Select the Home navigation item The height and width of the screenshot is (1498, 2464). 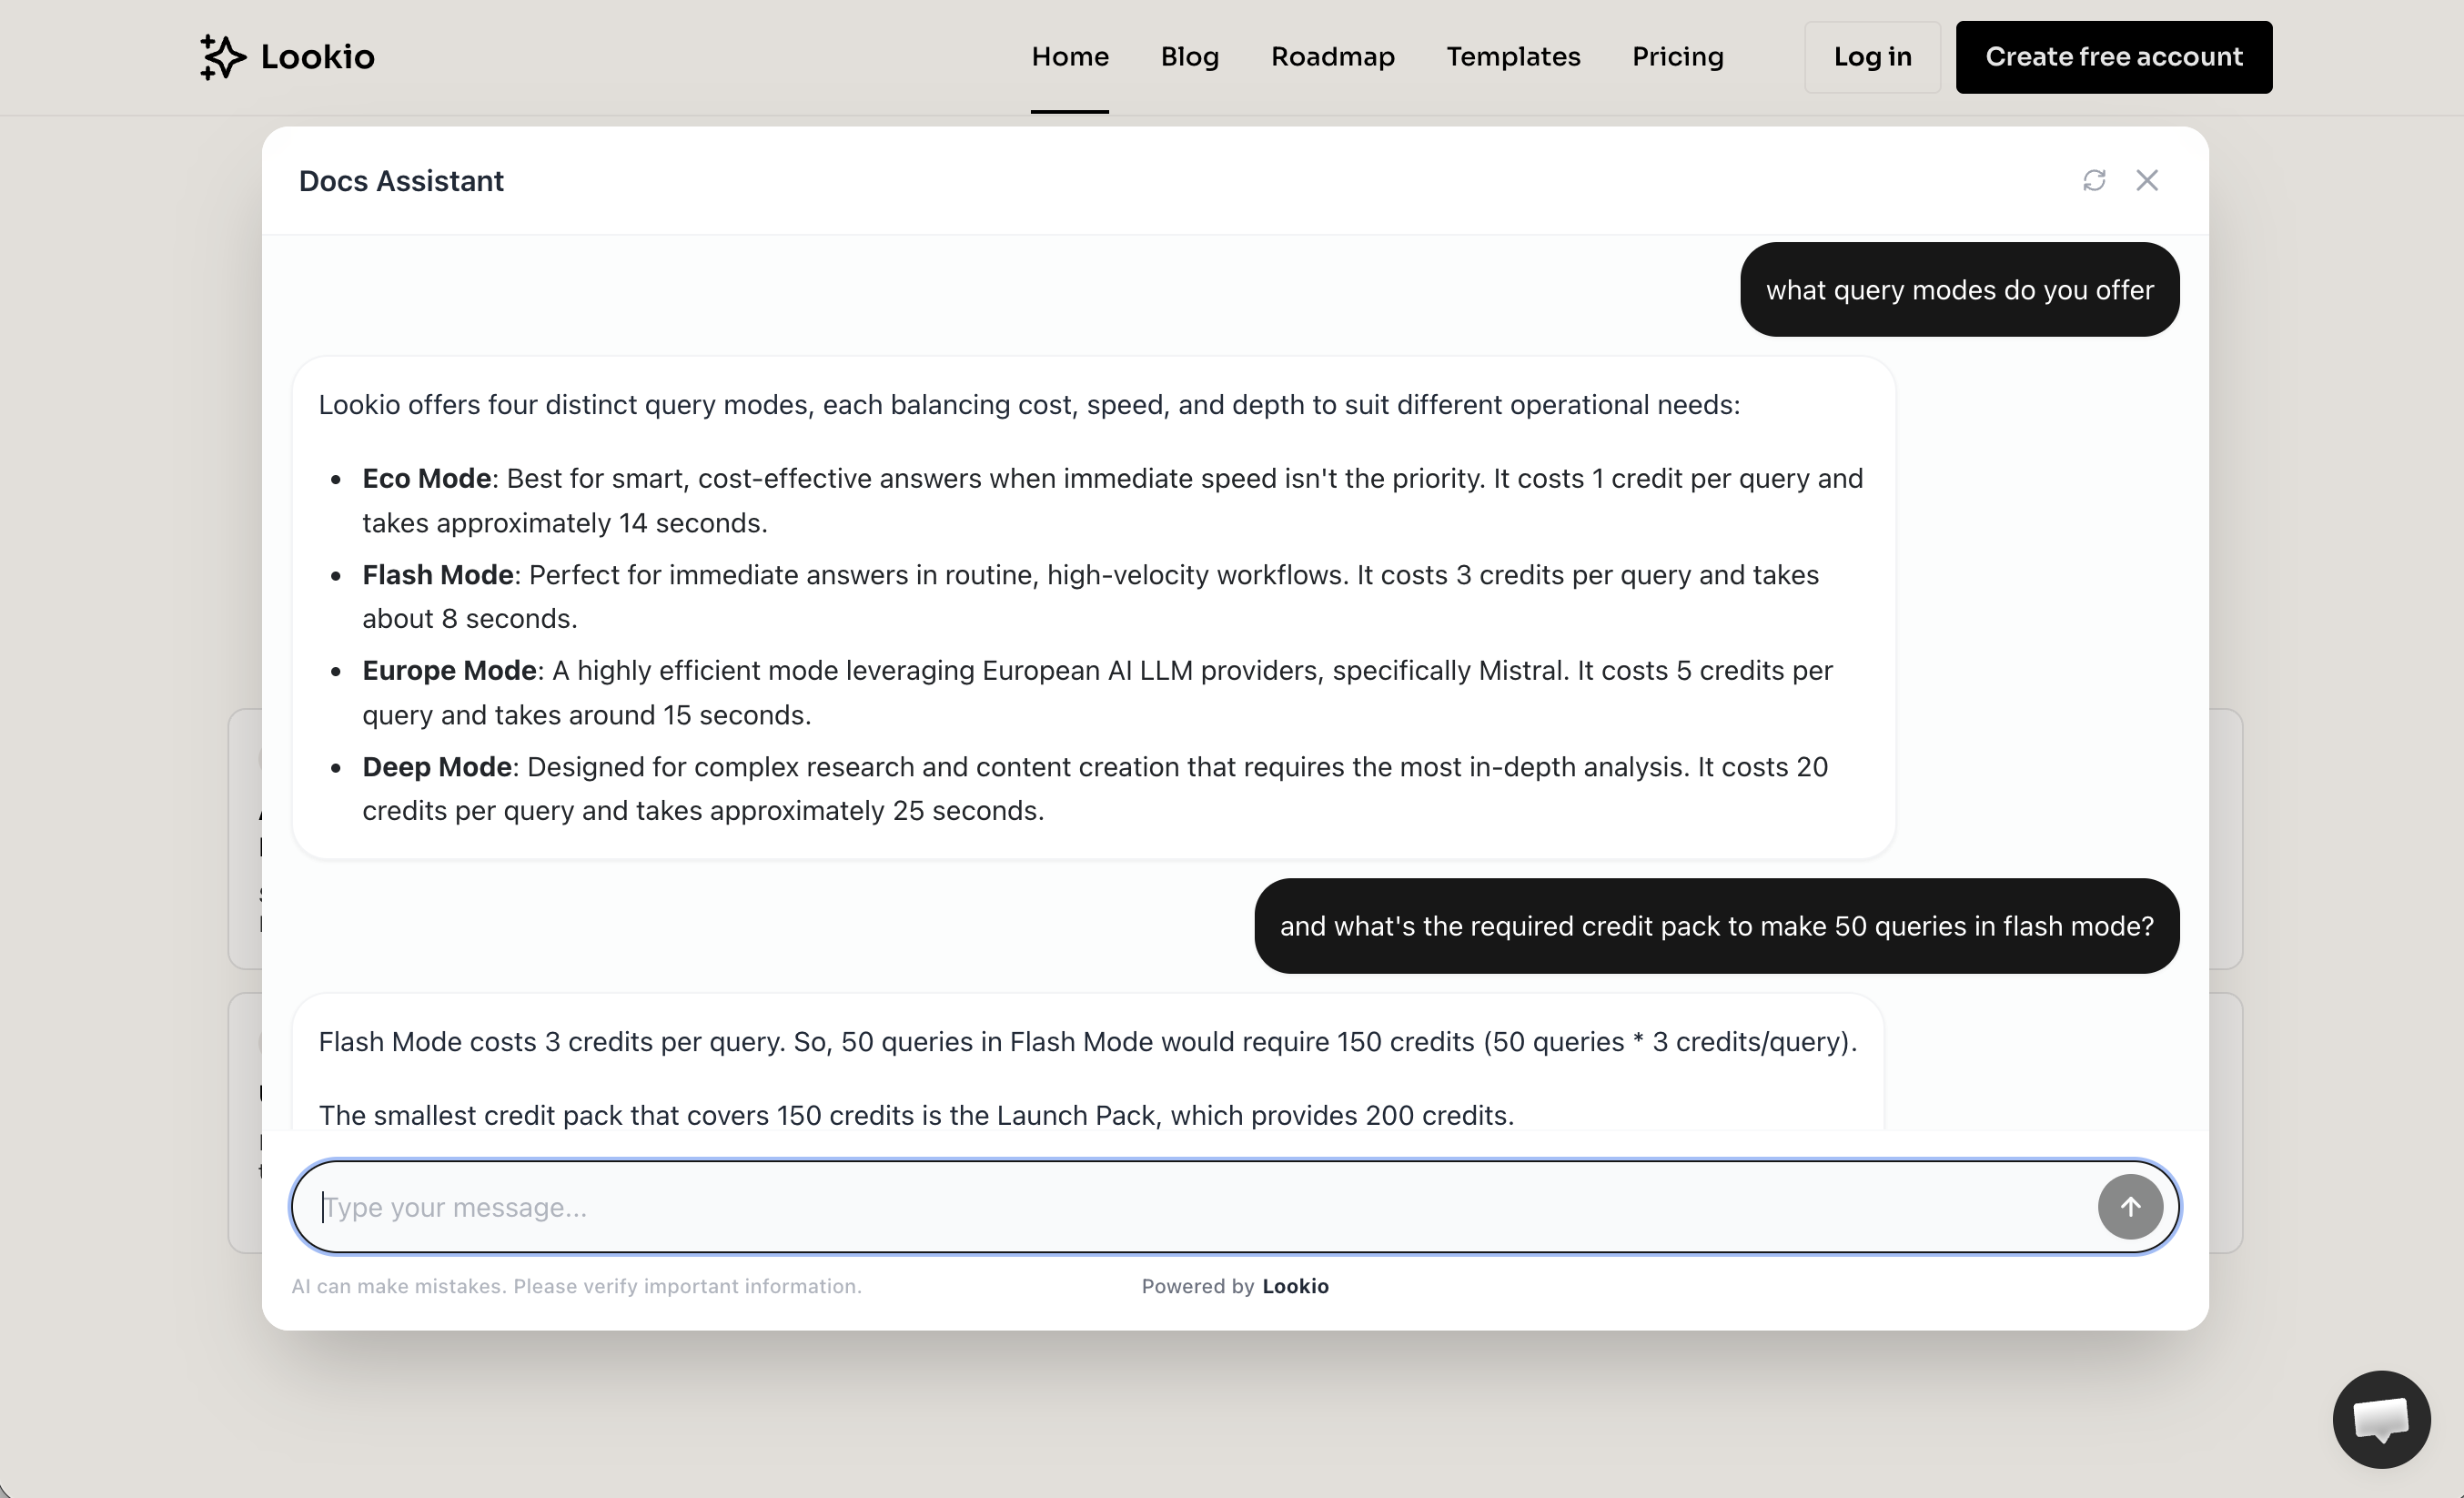pos(1069,57)
